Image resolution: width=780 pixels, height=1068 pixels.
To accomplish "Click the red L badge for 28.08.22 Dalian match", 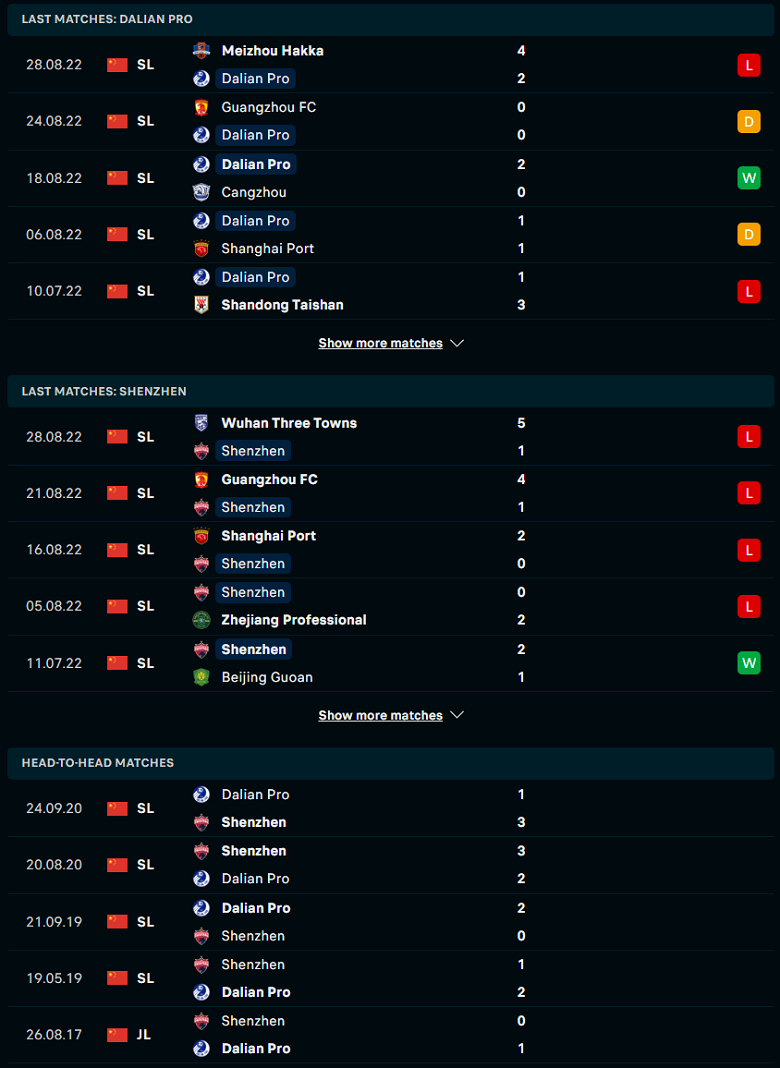I will coord(749,65).
